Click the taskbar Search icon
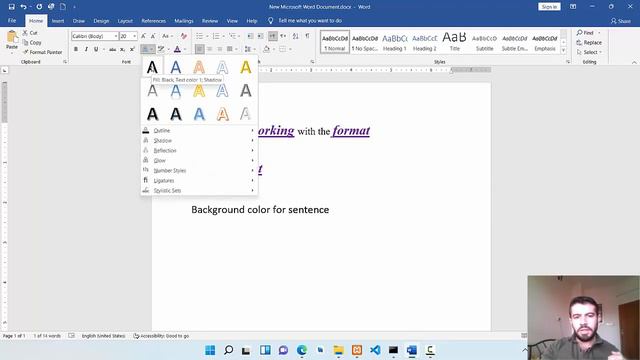The height and width of the screenshot is (360, 640). [229, 350]
